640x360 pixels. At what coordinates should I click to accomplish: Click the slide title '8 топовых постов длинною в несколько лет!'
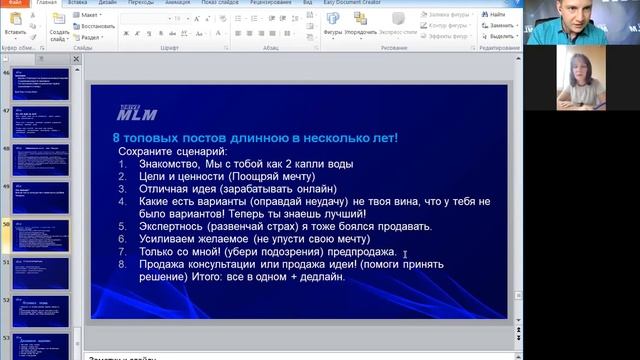coord(255,138)
